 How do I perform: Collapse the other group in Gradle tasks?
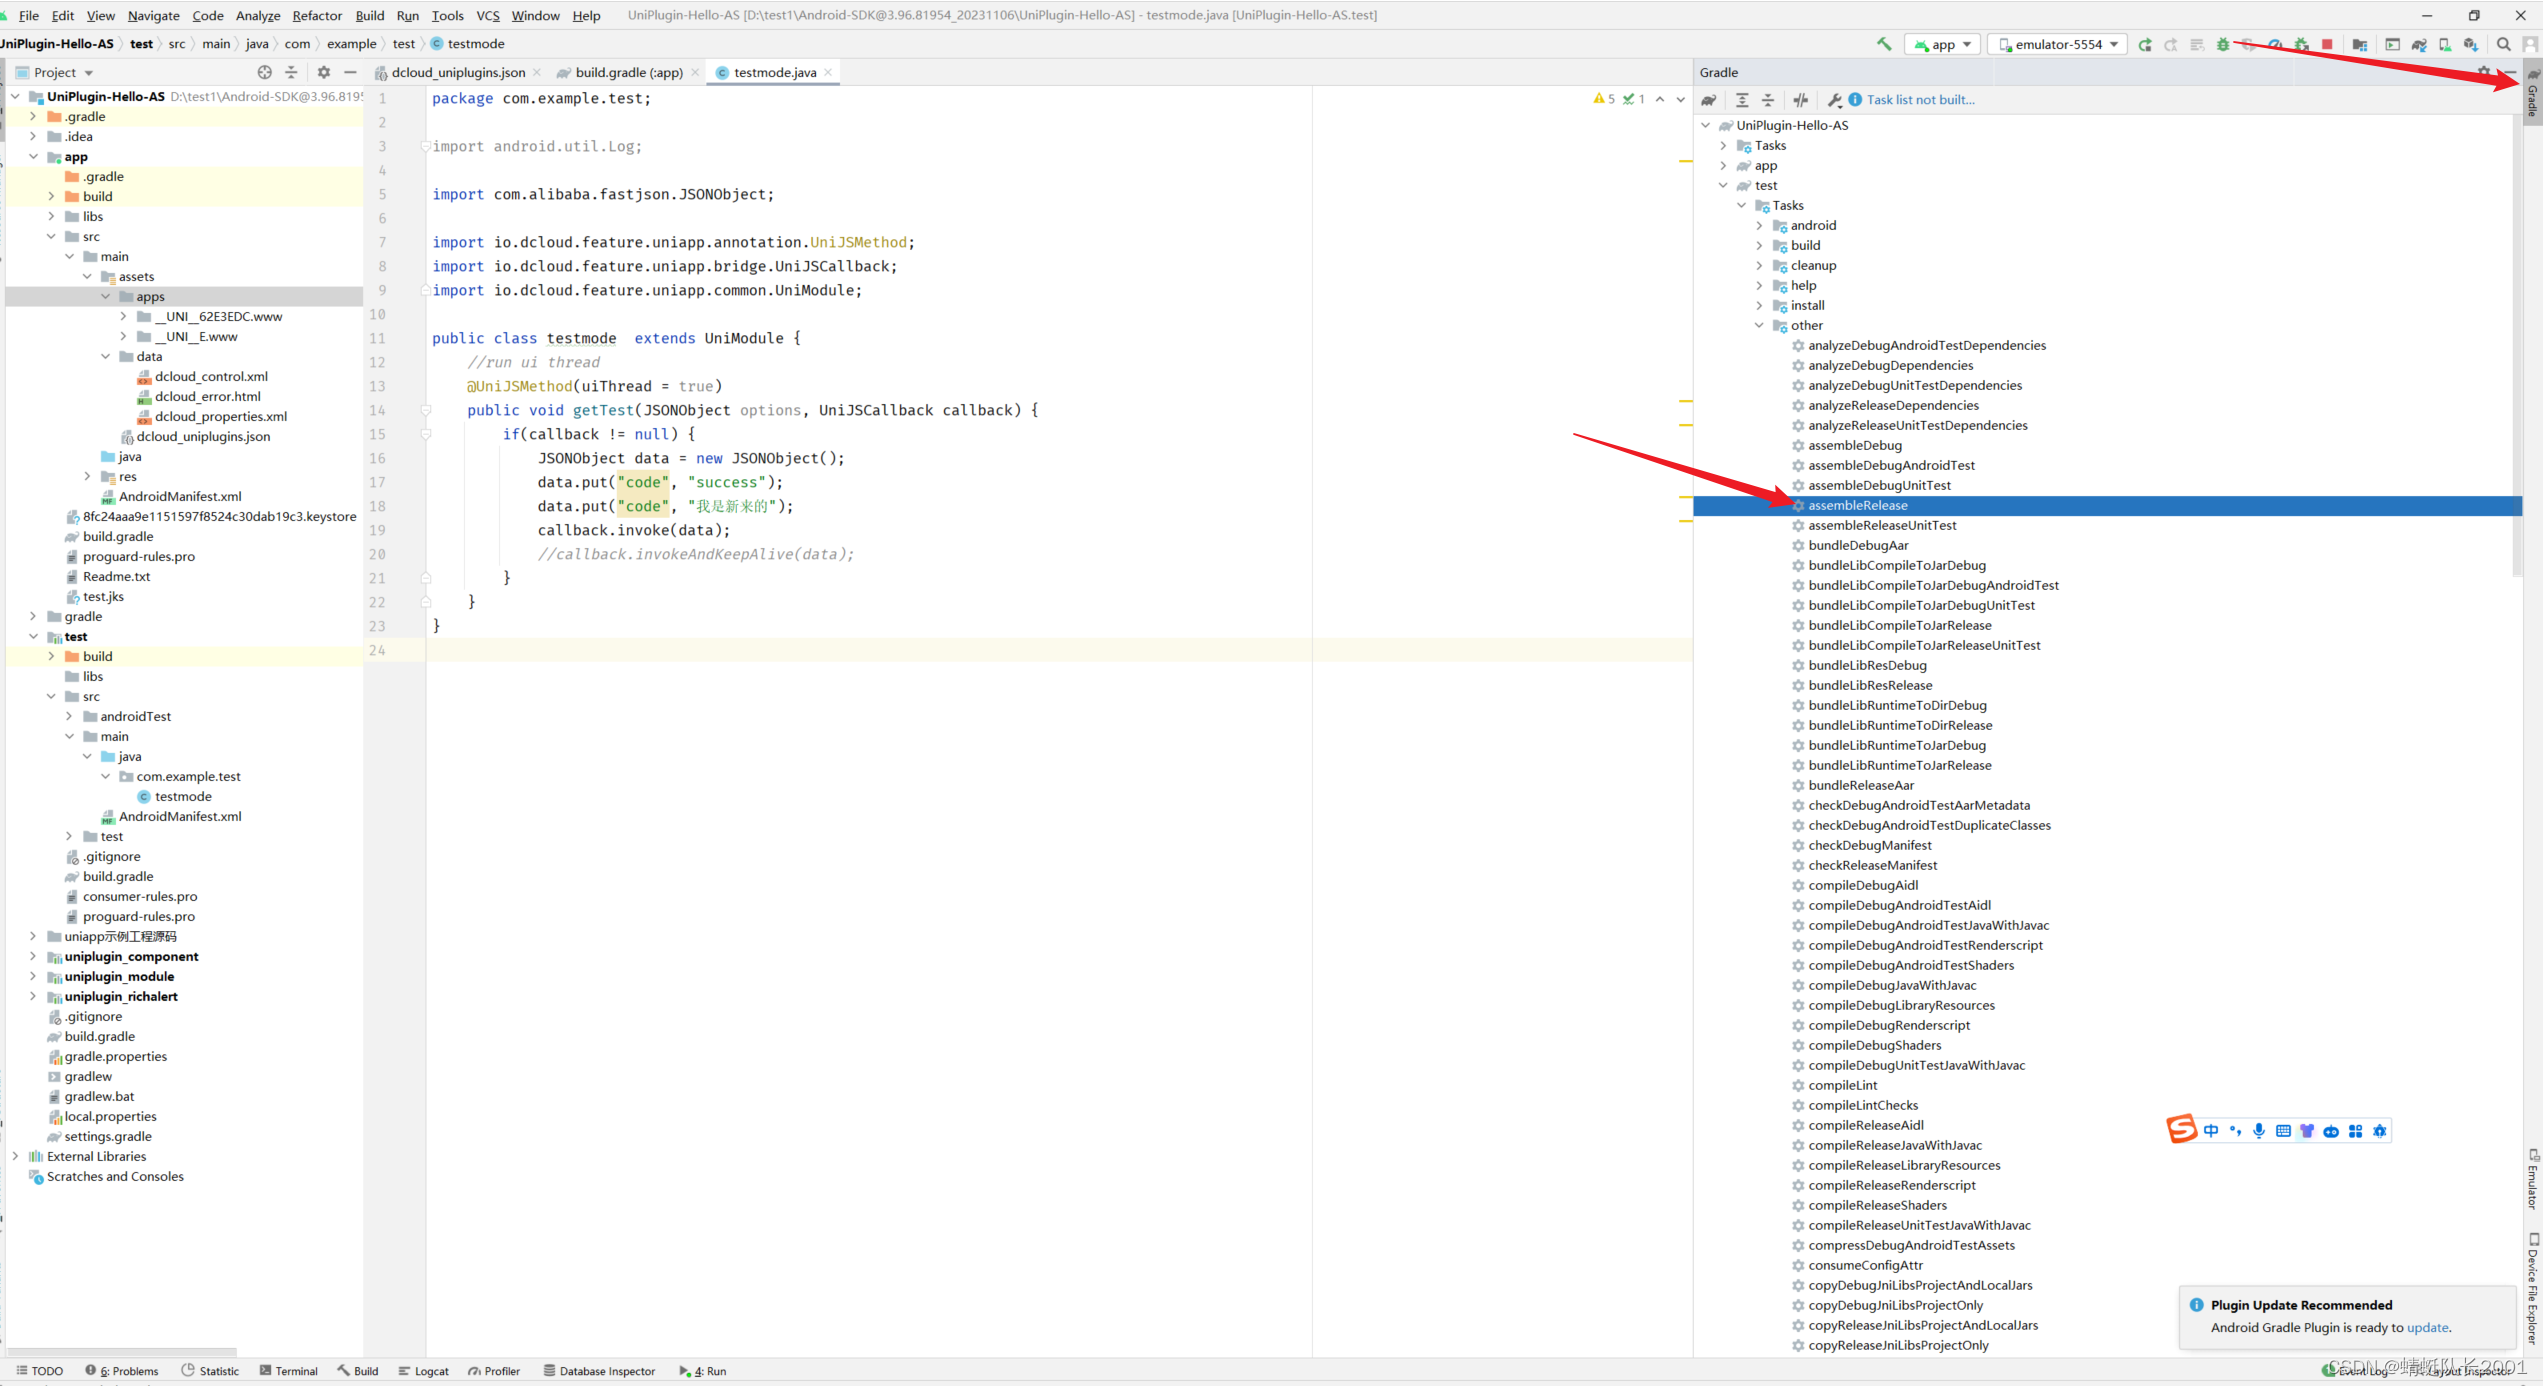(1759, 325)
